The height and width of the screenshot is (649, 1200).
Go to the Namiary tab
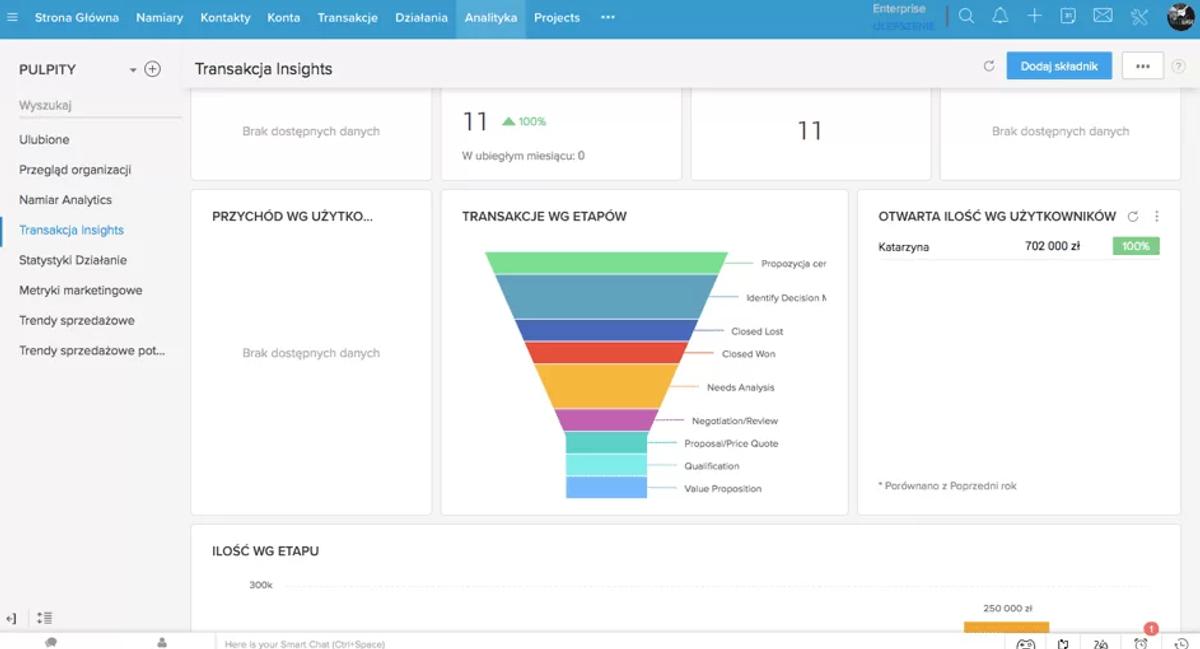point(160,18)
